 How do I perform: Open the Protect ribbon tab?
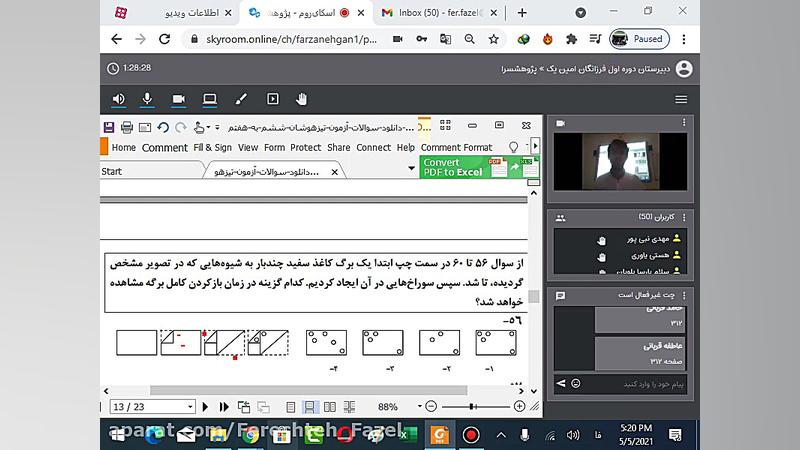pyautogui.click(x=306, y=147)
